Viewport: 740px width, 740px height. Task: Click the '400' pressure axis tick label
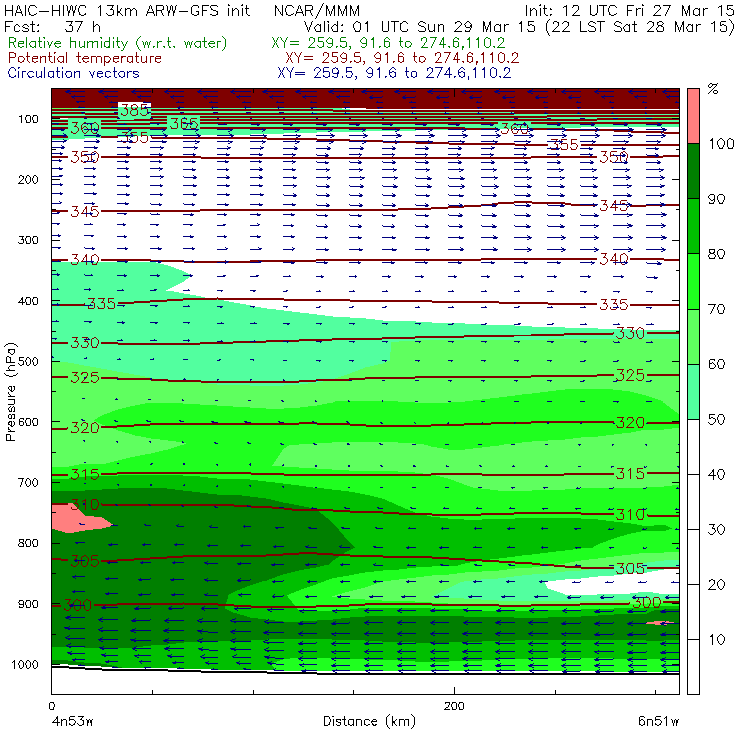(x=28, y=301)
